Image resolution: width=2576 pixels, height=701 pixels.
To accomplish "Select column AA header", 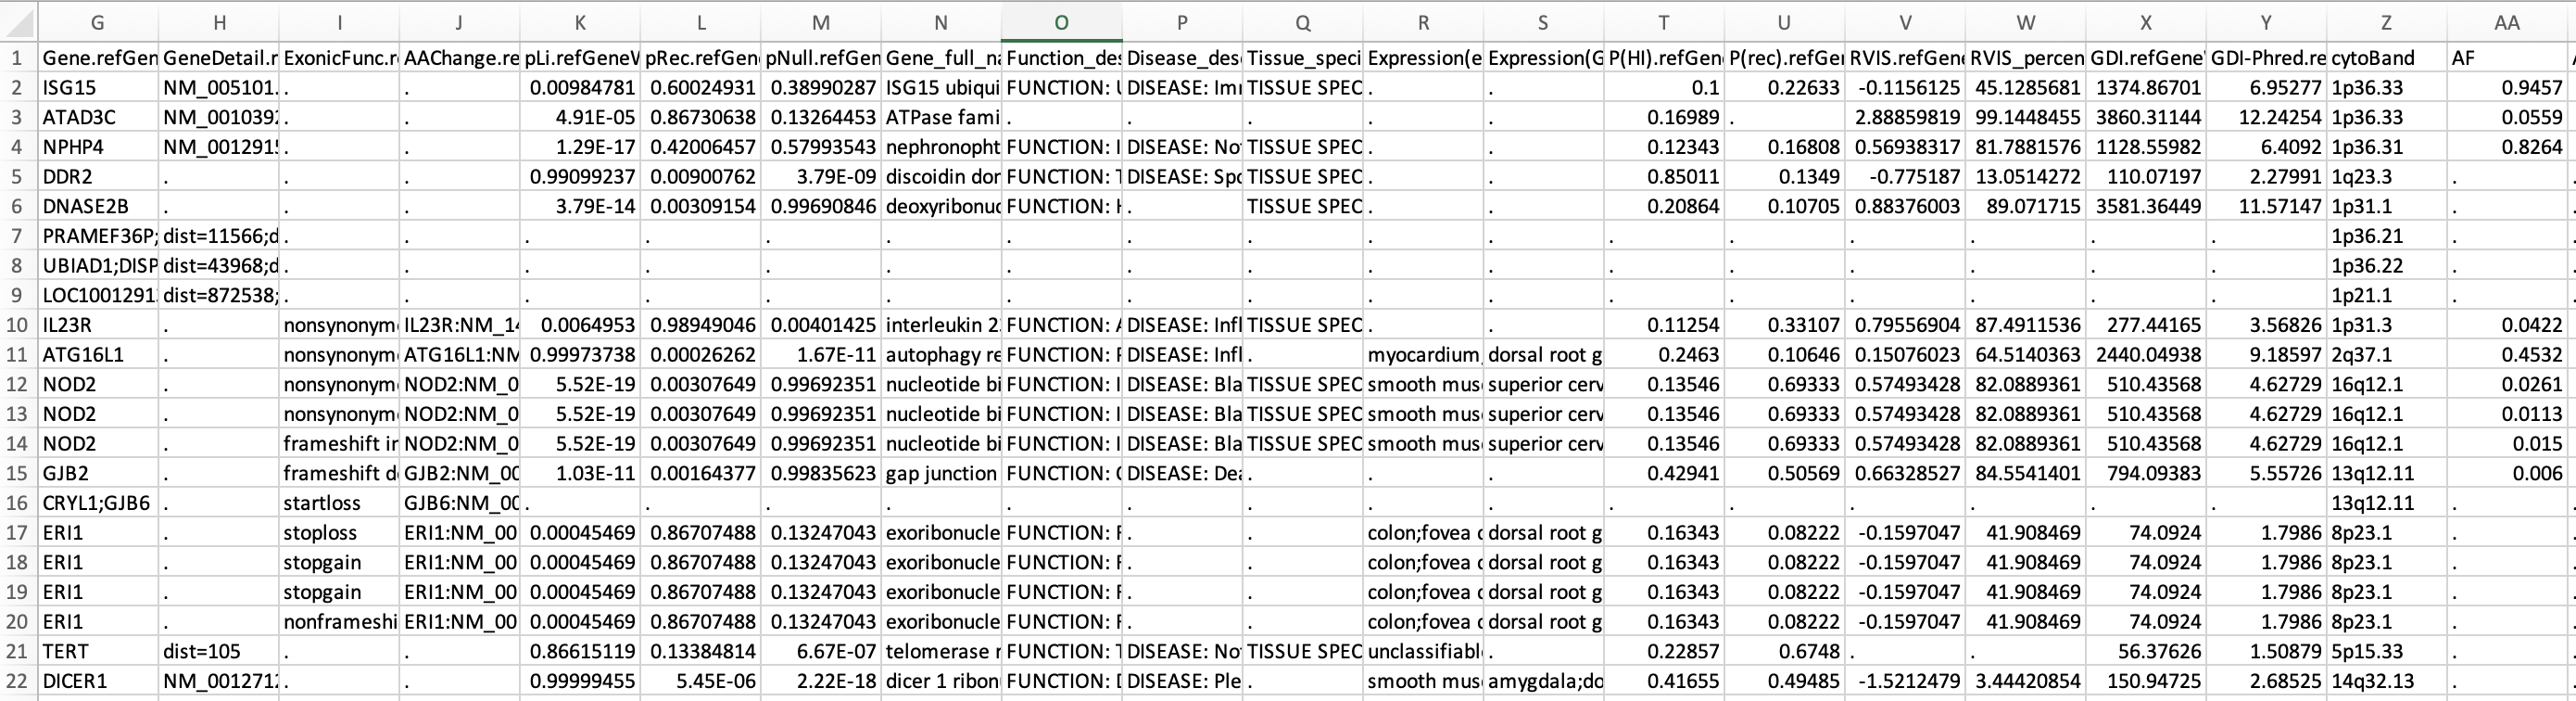I will point(2507,22).
